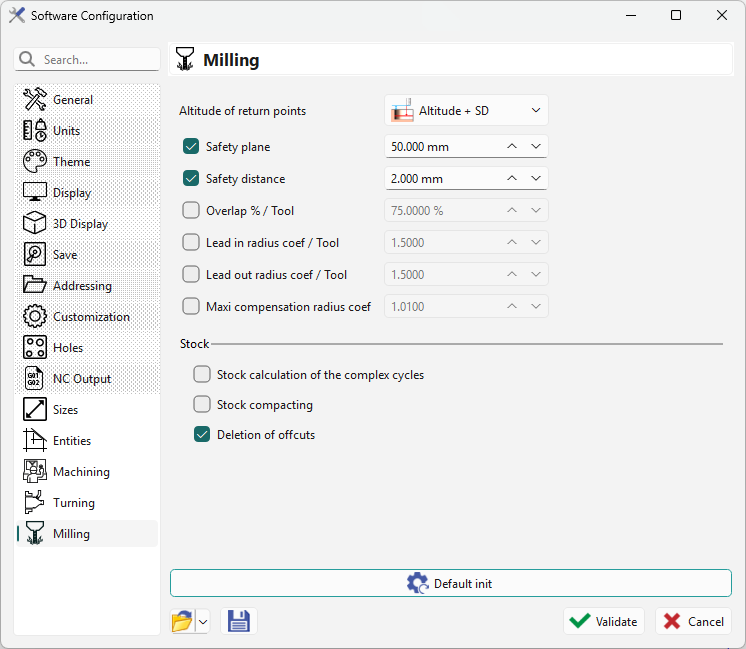Image resolution: width=746 pixels, height=649 pixels.
Task: Open Altitude of return points dropdown
Action: [466, 111]
